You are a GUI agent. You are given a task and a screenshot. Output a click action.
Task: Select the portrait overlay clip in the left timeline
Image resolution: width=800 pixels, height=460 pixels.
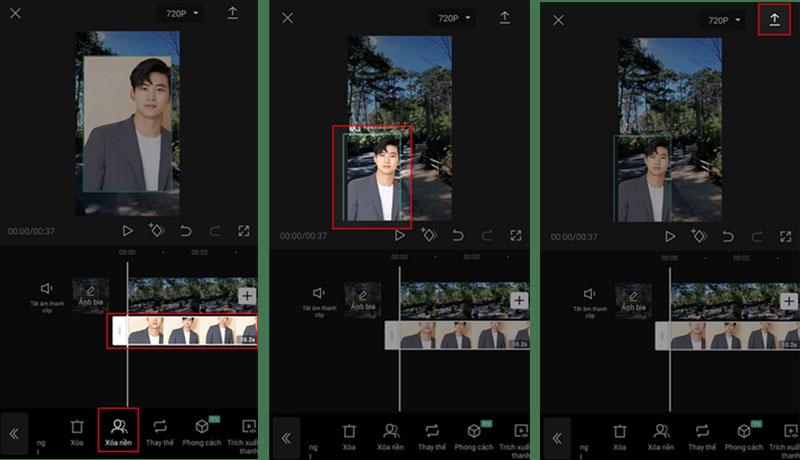click(184, 331)
